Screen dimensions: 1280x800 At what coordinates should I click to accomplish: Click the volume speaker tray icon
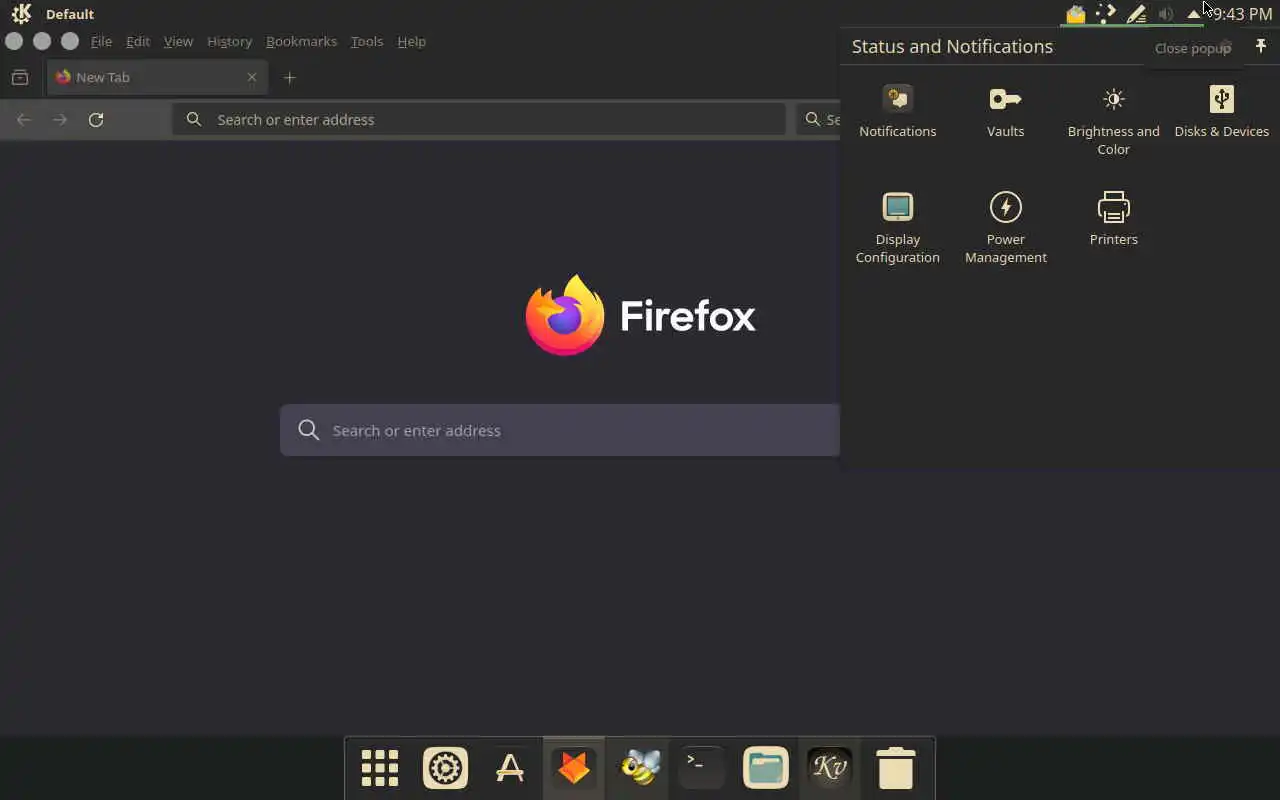1165,14
